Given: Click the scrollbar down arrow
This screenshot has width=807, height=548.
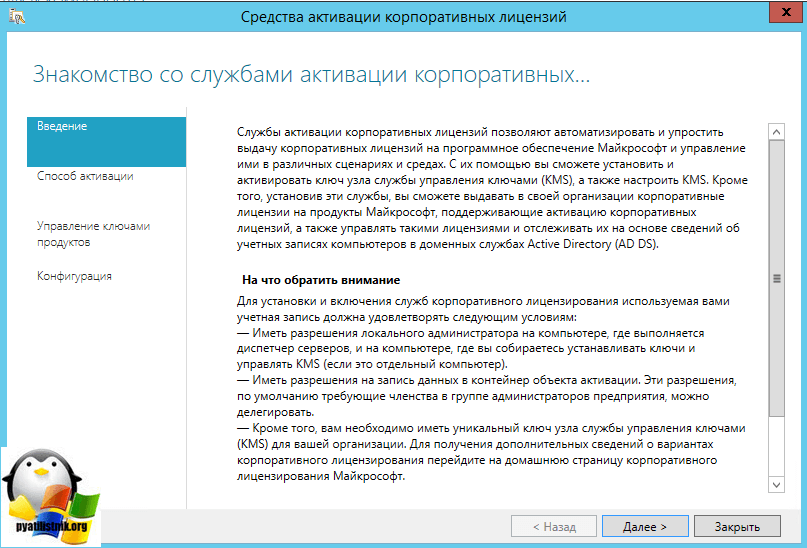Looking at the screenshot, I should pos(776,485).
